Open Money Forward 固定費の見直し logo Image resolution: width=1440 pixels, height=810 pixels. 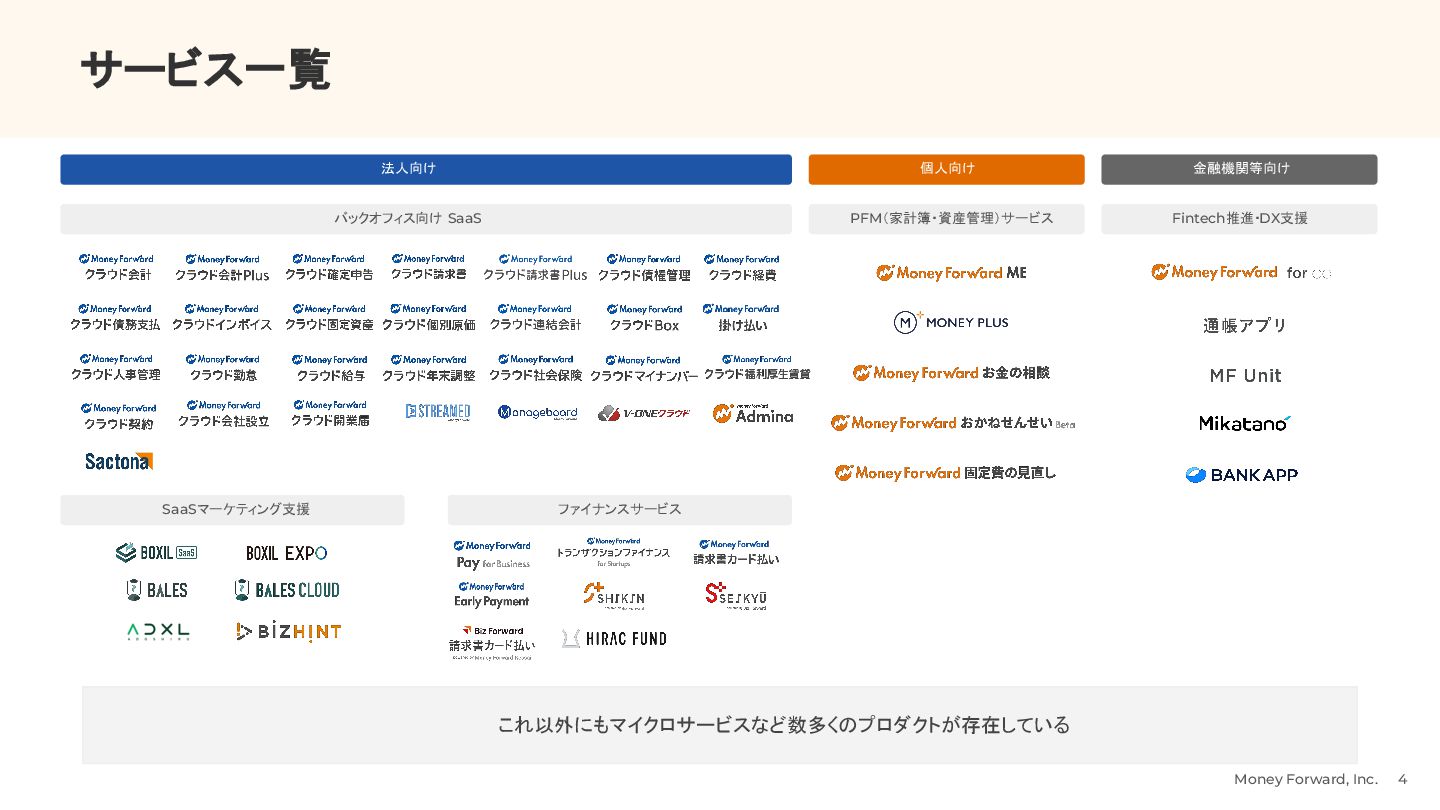point(945,473)
